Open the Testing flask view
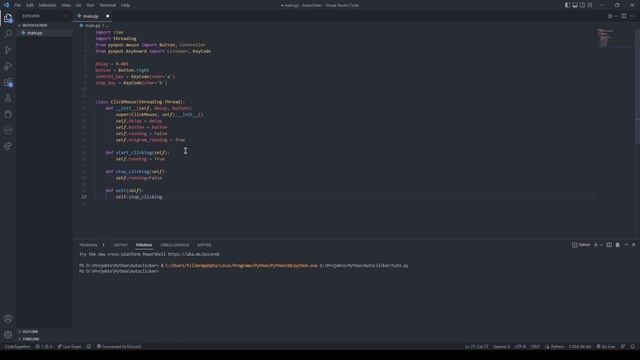640x360 pixels. (8, 98)
